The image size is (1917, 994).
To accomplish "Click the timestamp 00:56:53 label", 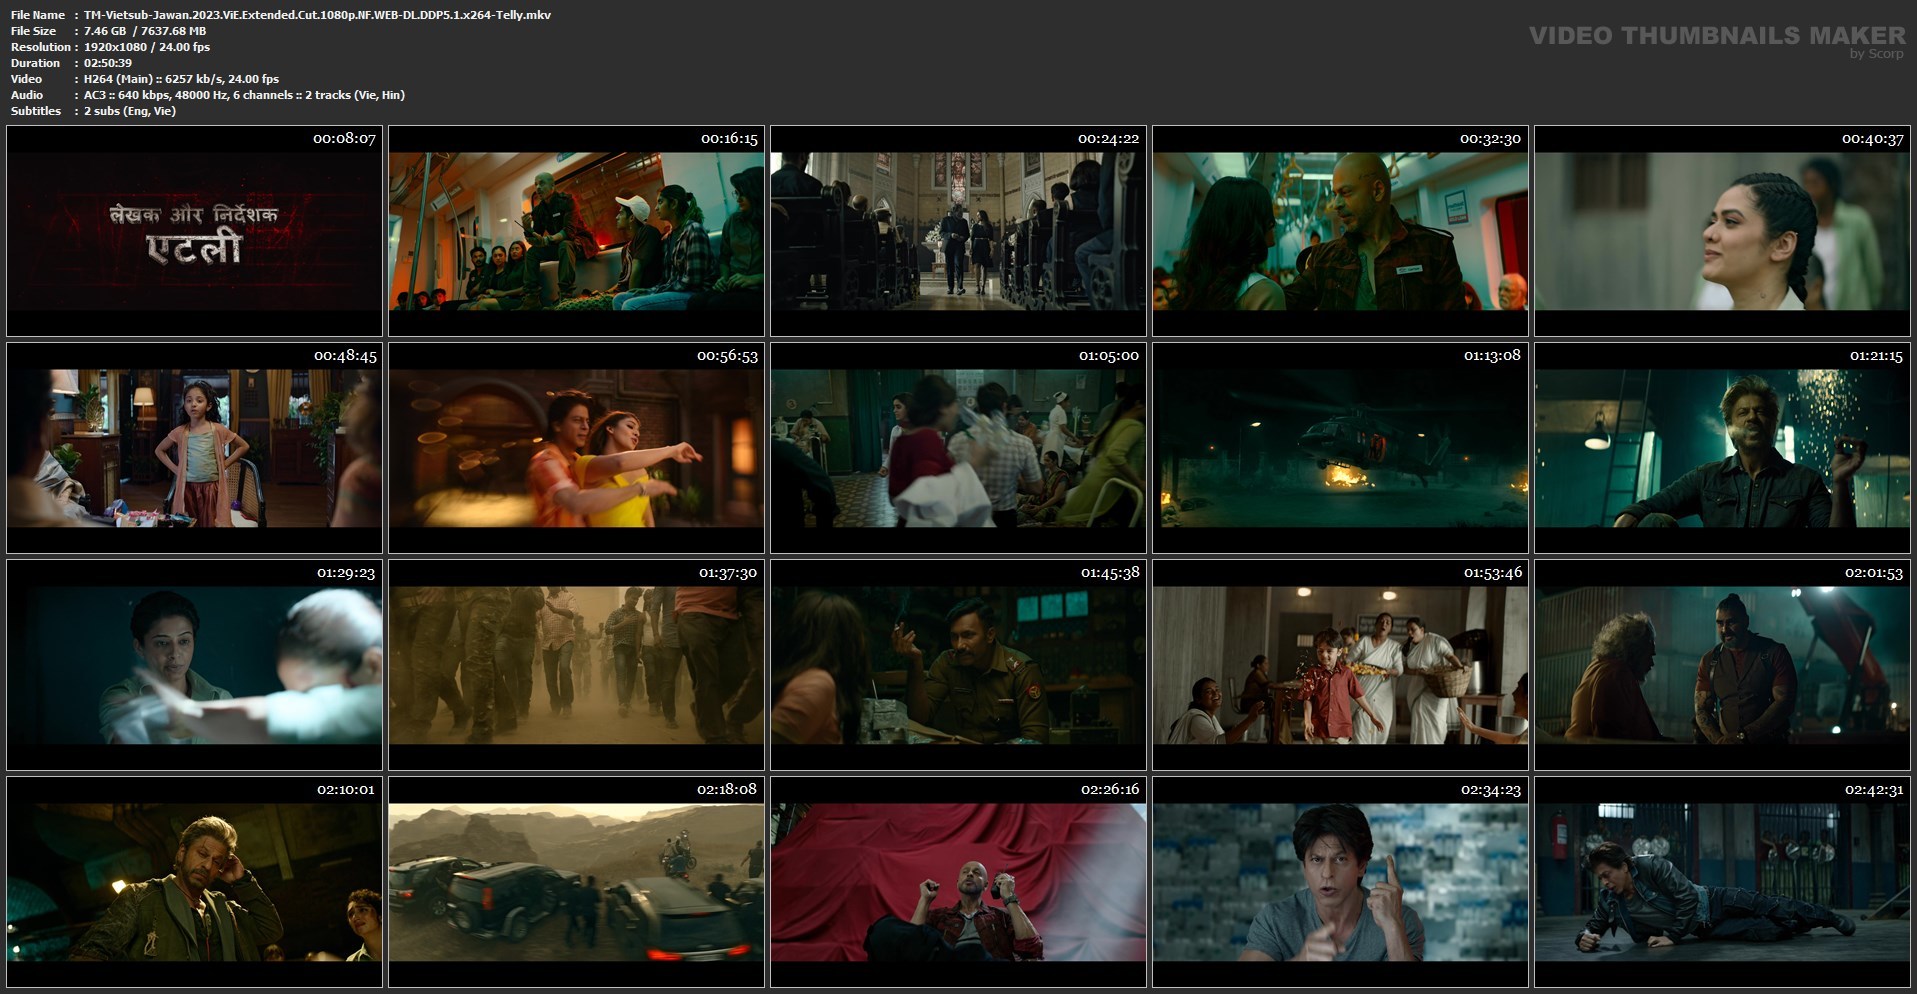I will 727,356.
